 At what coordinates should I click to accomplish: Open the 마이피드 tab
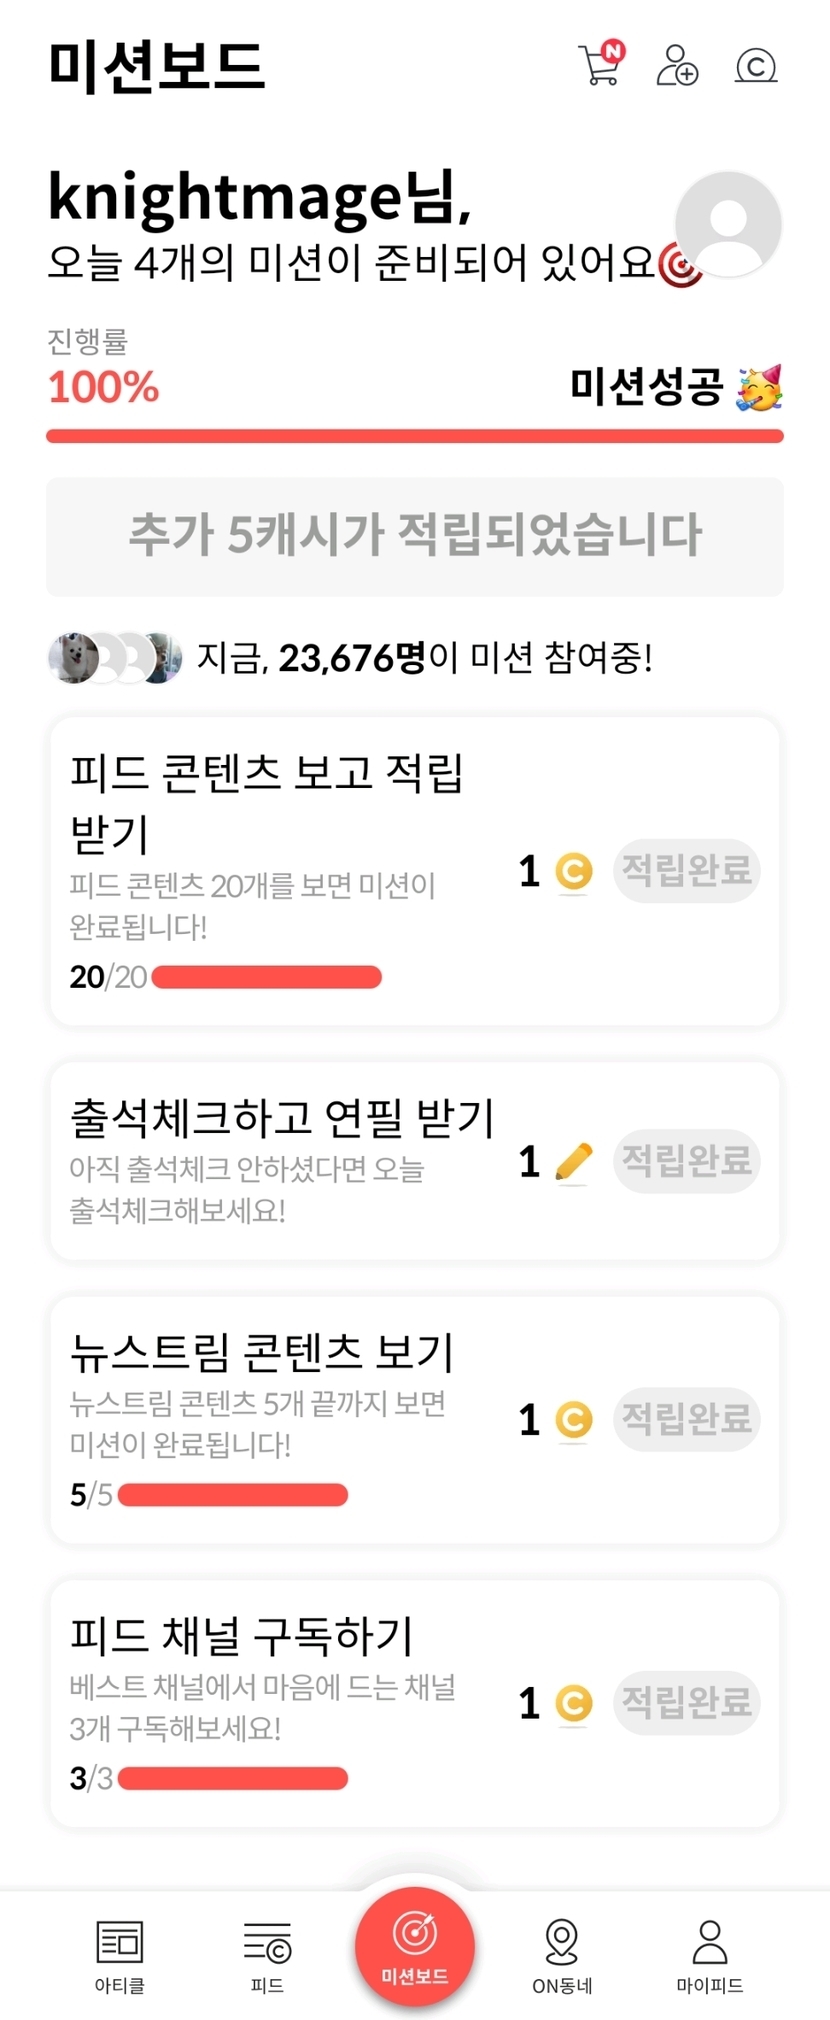pyautogui.click(x=709, y=1954)
